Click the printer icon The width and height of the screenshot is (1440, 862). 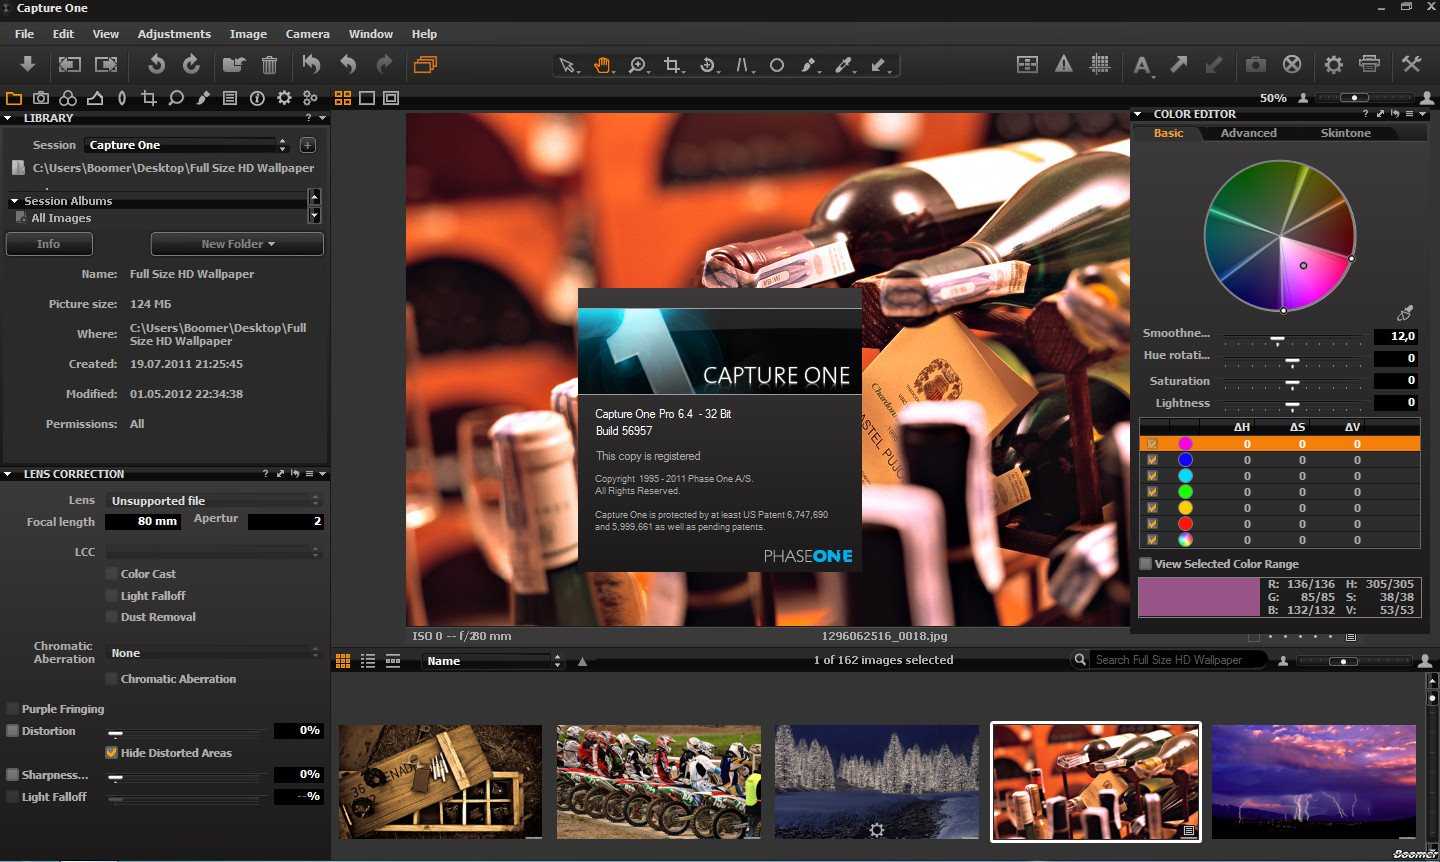click(1370, 64)
